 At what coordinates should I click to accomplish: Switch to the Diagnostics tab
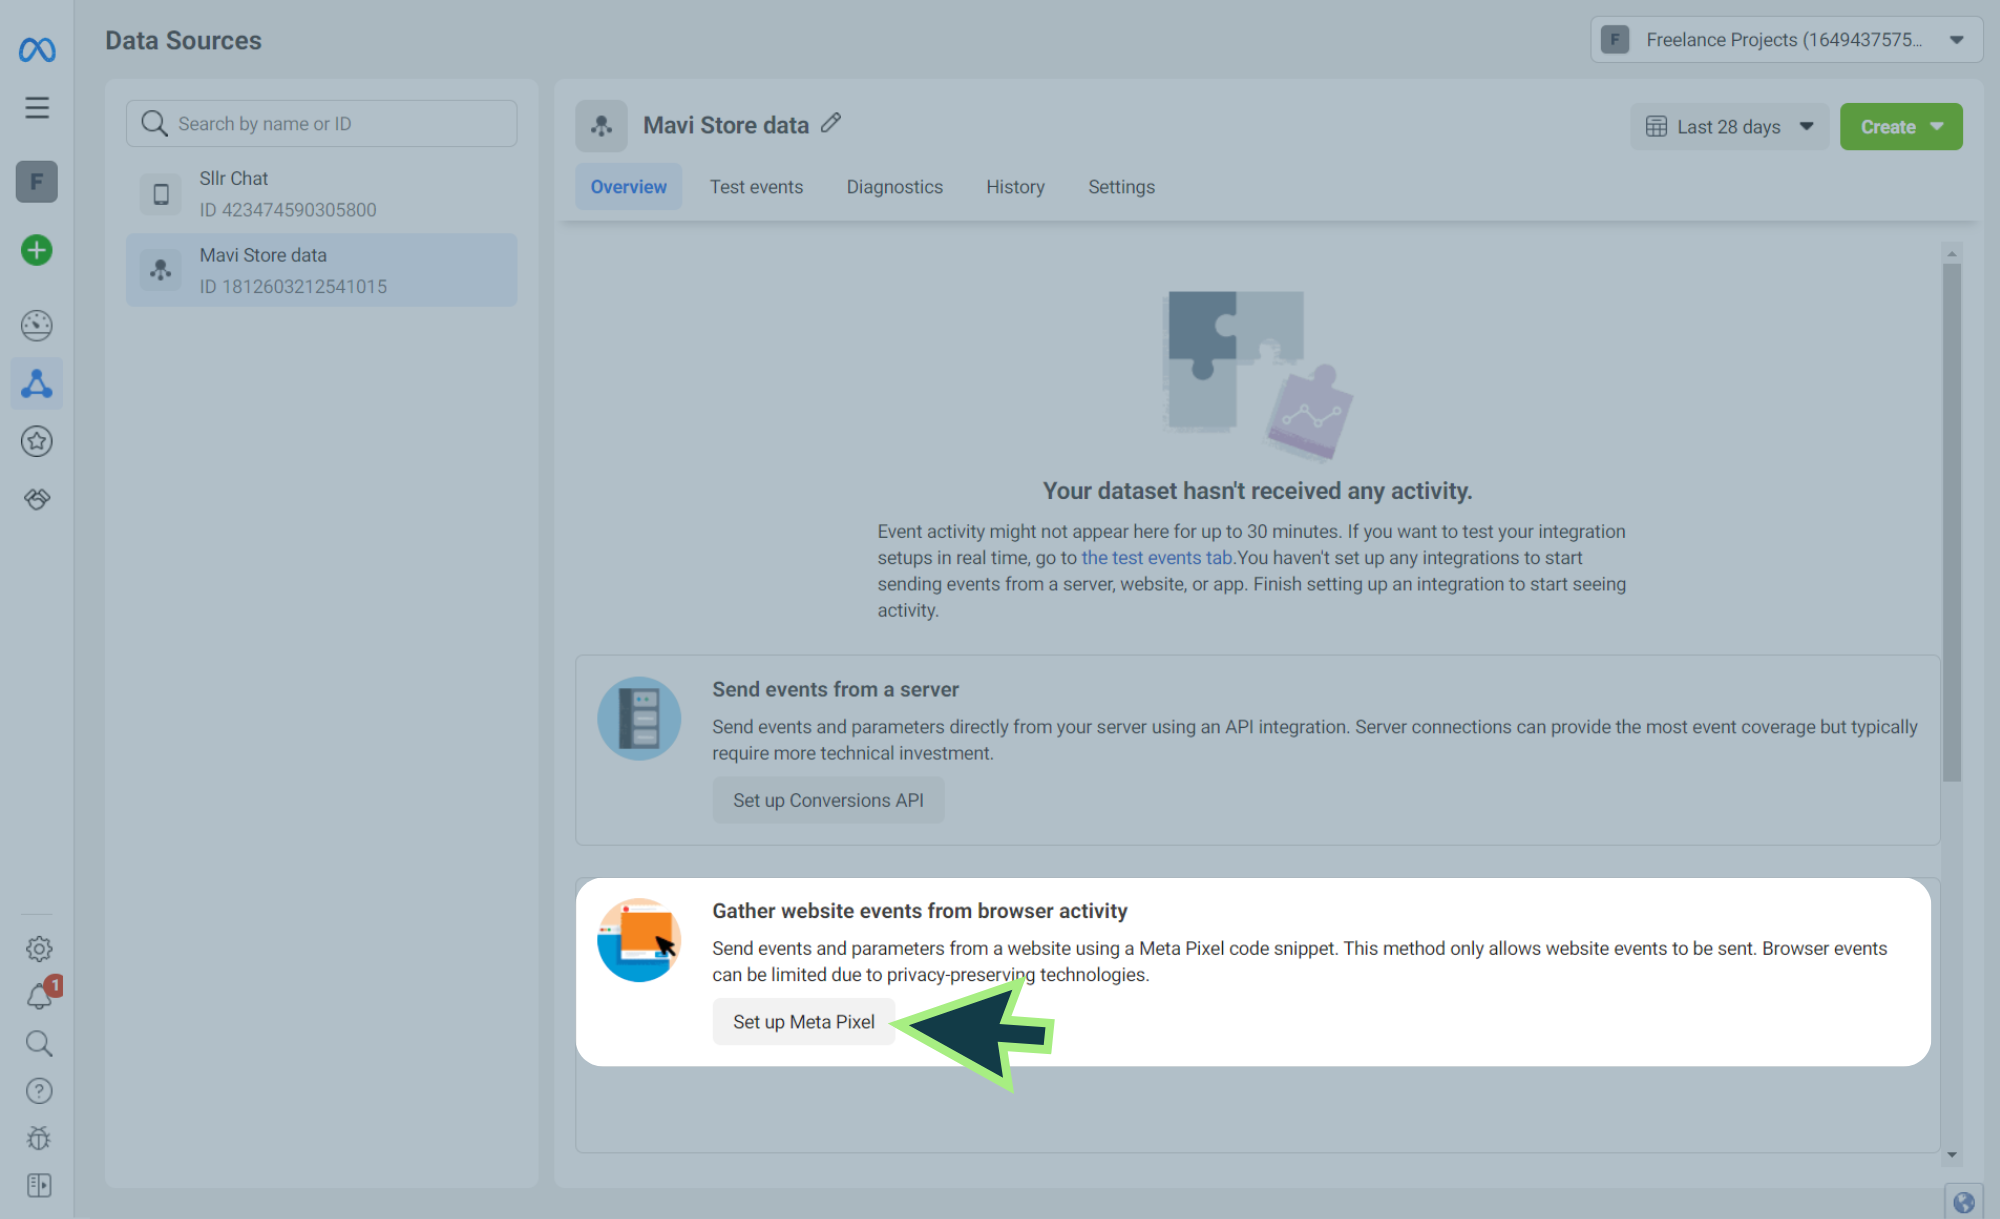pos(894,187)
